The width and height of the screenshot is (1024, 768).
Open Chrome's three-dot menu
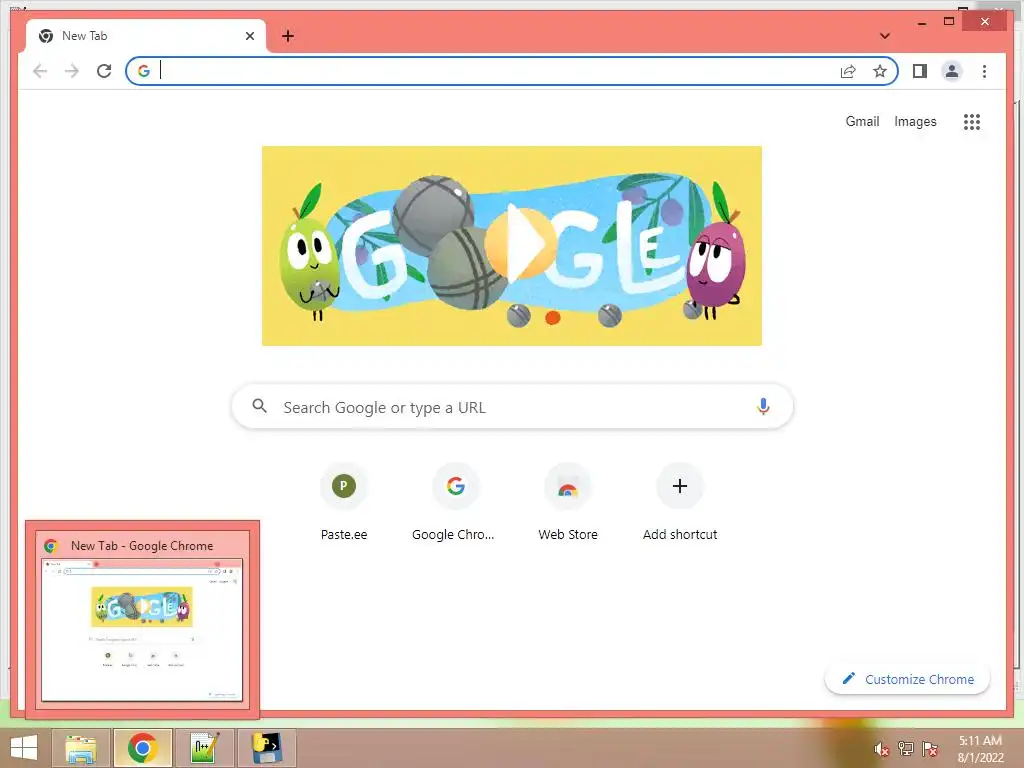click(x=984, y=71)
